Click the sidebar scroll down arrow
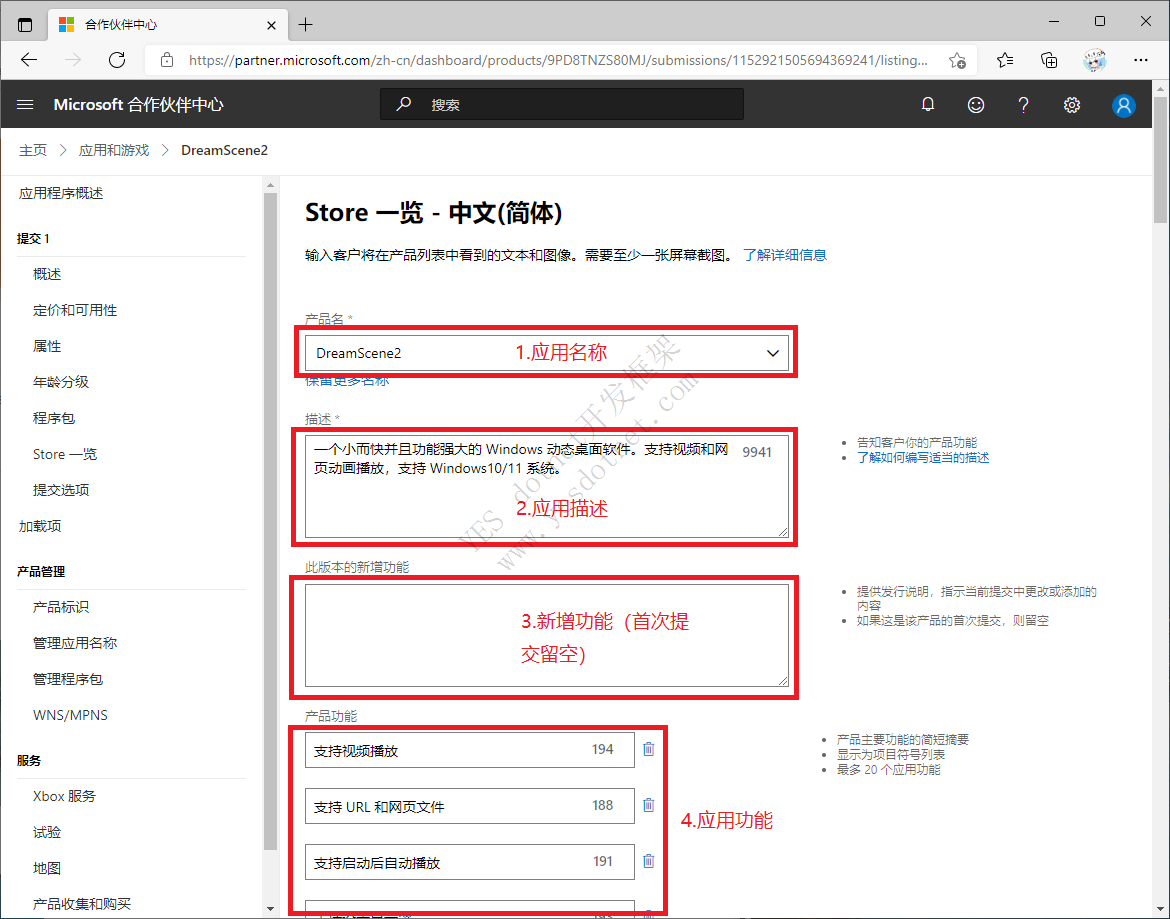This screenshot has height=919, width=1170. (x=270, y=909)
